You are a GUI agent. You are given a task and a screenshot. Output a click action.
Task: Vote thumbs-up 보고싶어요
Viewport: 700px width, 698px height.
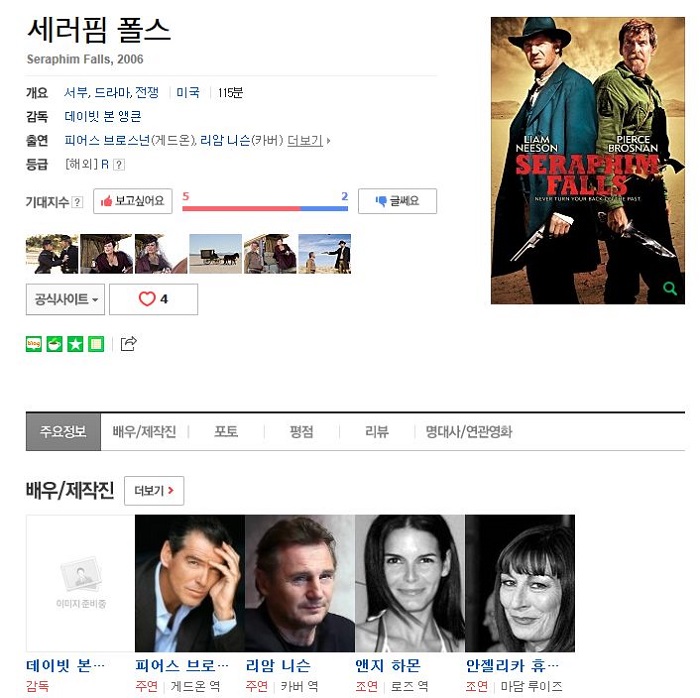pos(133,201)
